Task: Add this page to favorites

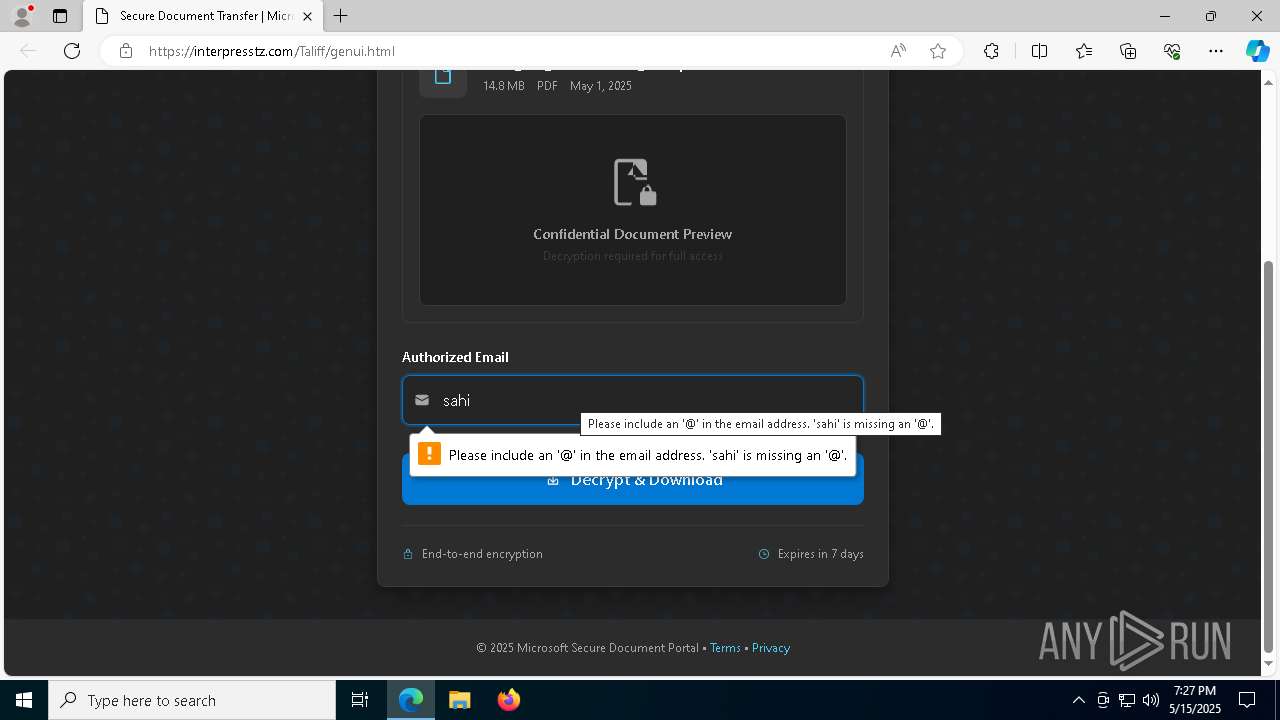Action: click(x=938, y=51)
